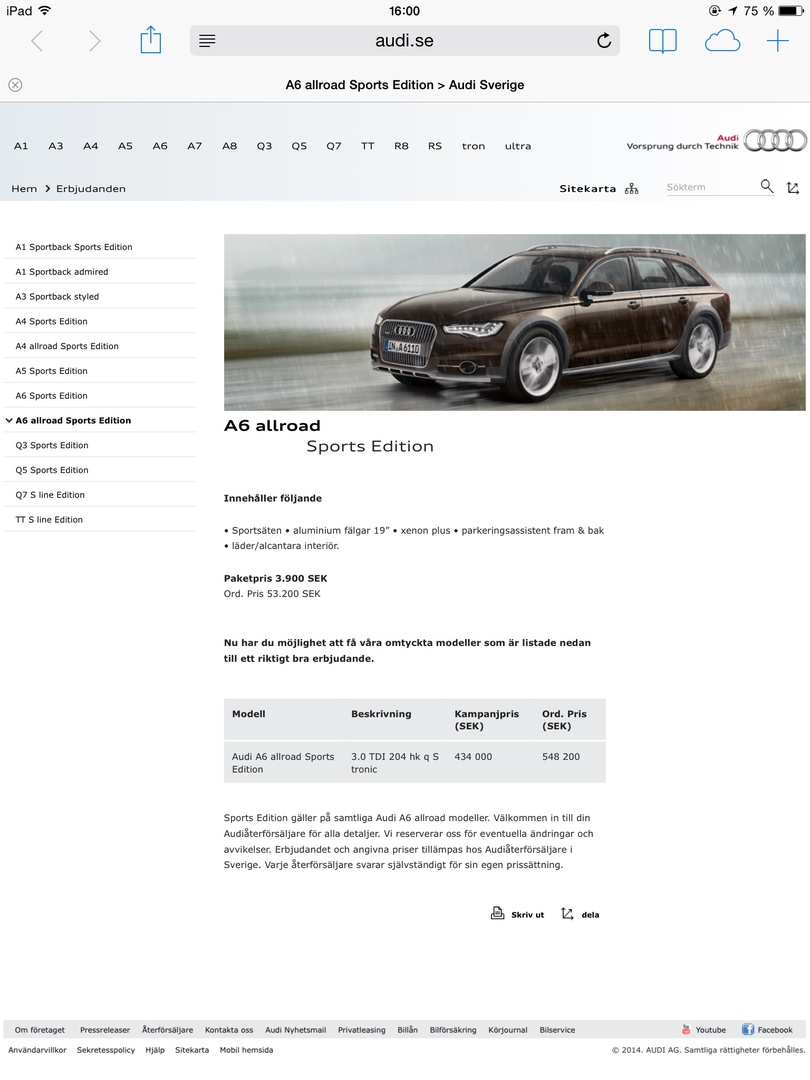Open A1 Sportback admired in sidebar
This screenshot has height=1080, width=810.
[62, 272]
